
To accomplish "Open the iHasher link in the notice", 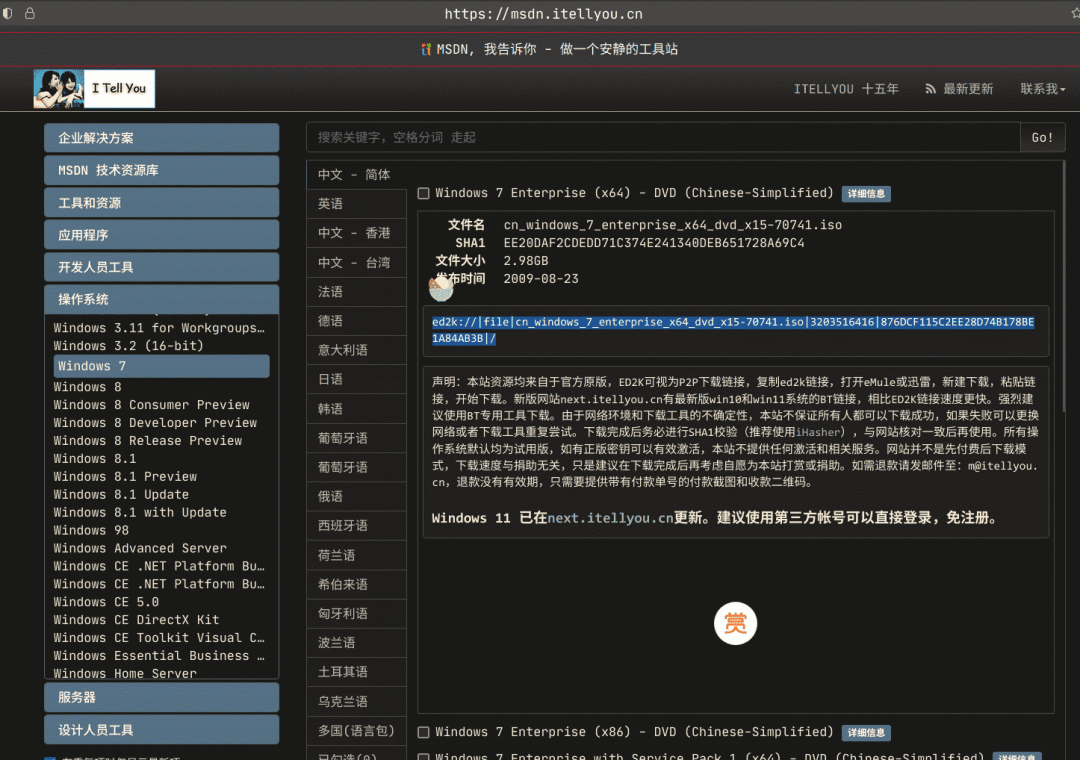I will coord(818,432).
